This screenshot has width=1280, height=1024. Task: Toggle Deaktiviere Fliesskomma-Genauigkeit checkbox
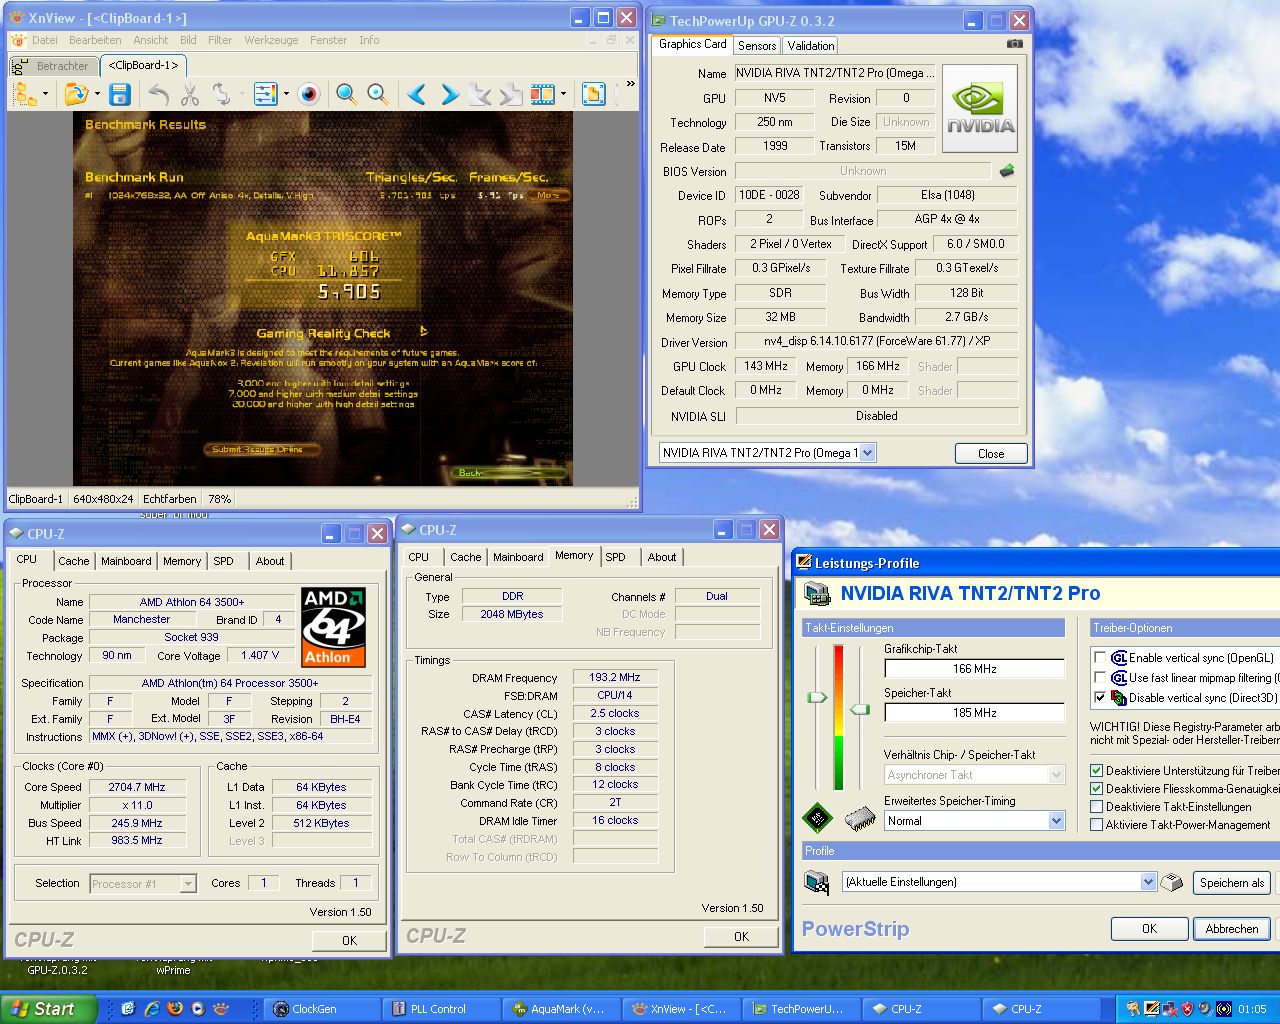[1097, 789]
